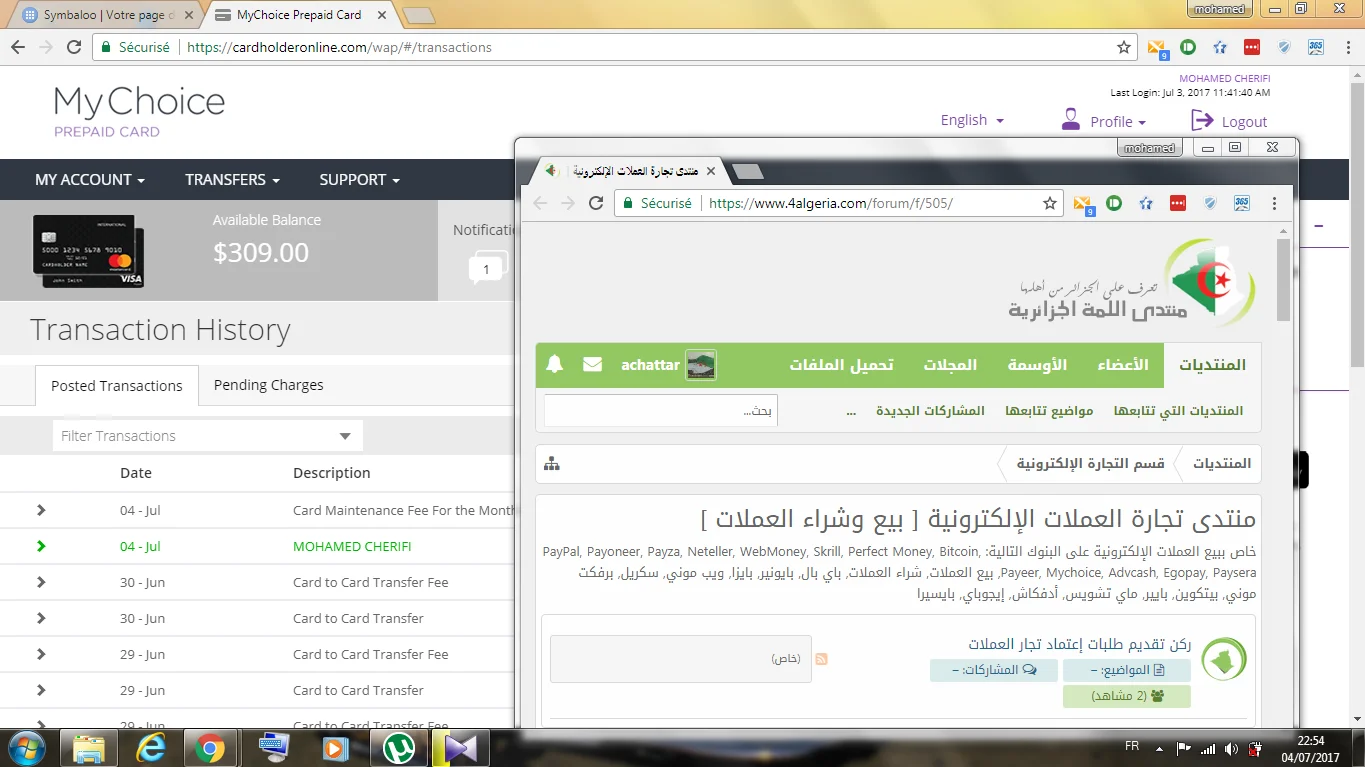Open the notifications speech bubble icon

(x=486, y=268)
